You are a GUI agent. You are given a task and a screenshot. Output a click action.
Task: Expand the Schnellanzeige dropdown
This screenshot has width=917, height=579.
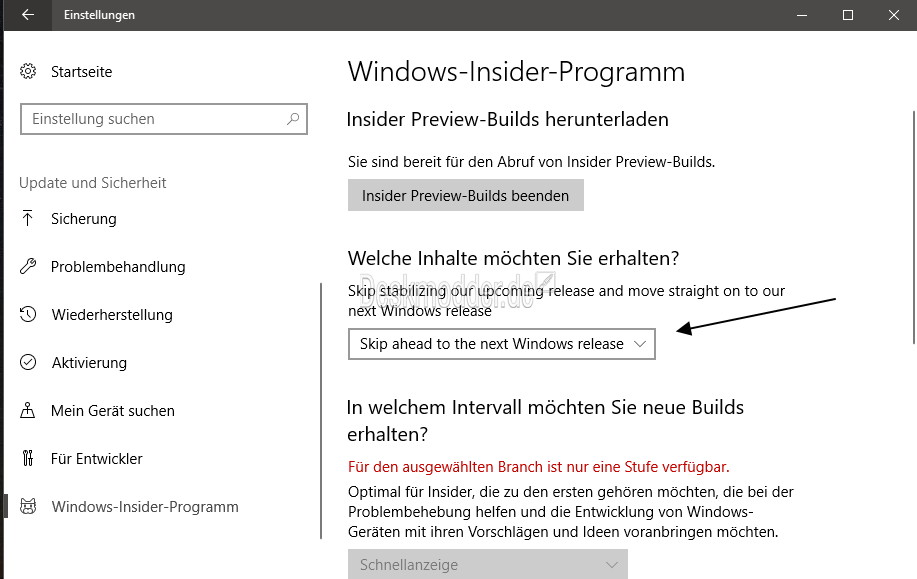(487, 564)
